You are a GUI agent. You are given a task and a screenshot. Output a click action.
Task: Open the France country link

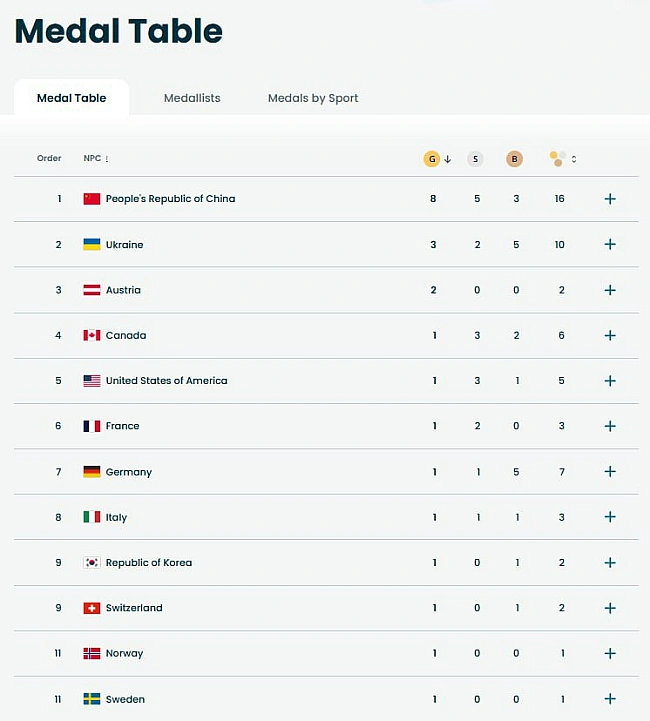pos(122,426)
